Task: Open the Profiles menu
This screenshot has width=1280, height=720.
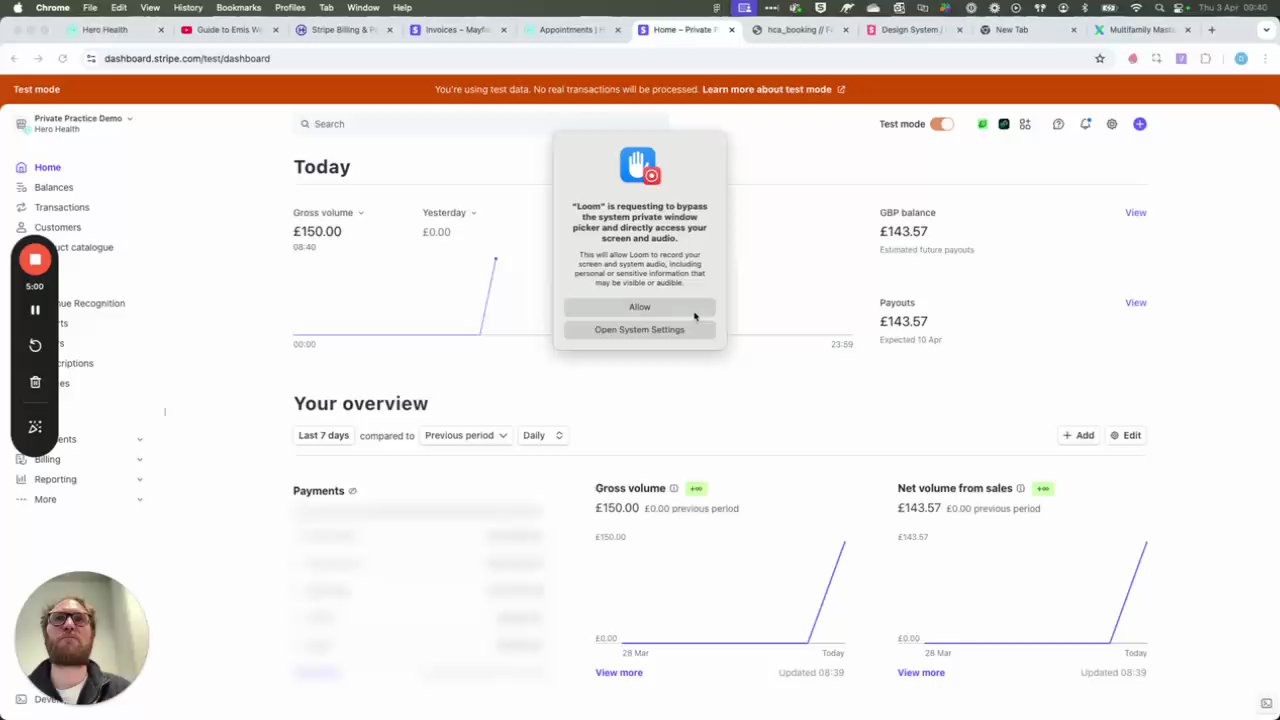Action: pos(290,7)
